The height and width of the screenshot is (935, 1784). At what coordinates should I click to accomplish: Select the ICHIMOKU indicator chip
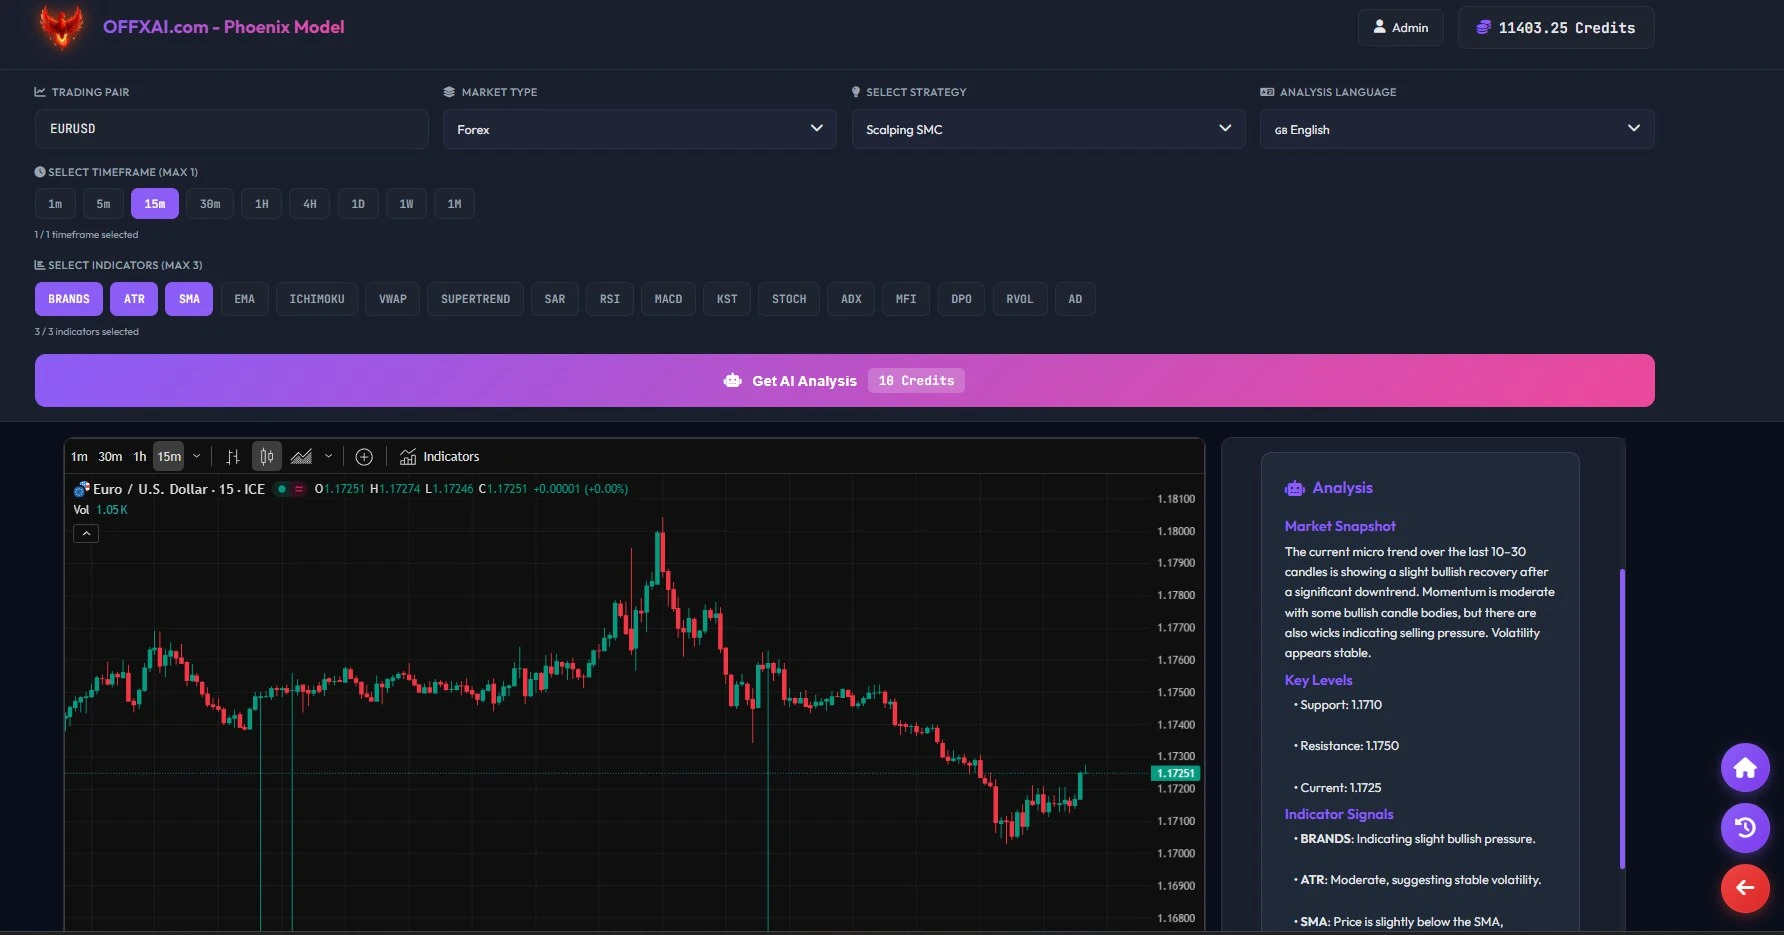[317, 299]
